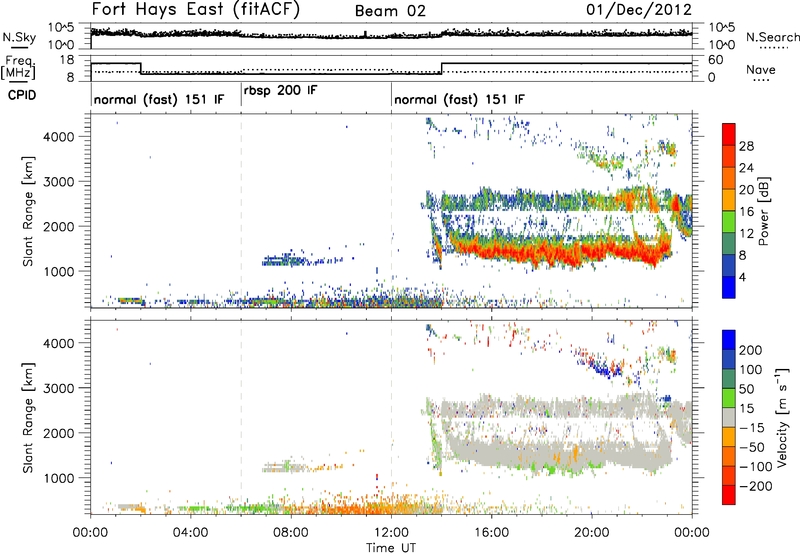The image size is (800, 554).
Task: Click the '04:00' time axis tick
Action: tap(191, 533)
